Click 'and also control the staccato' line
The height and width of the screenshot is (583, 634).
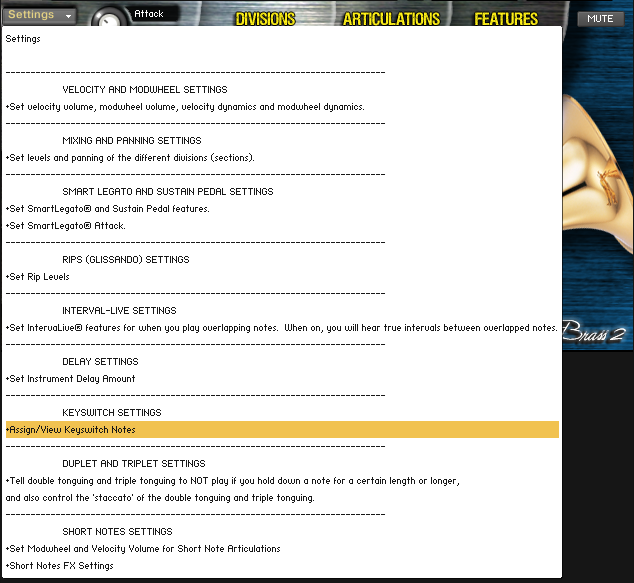[282, 497]
